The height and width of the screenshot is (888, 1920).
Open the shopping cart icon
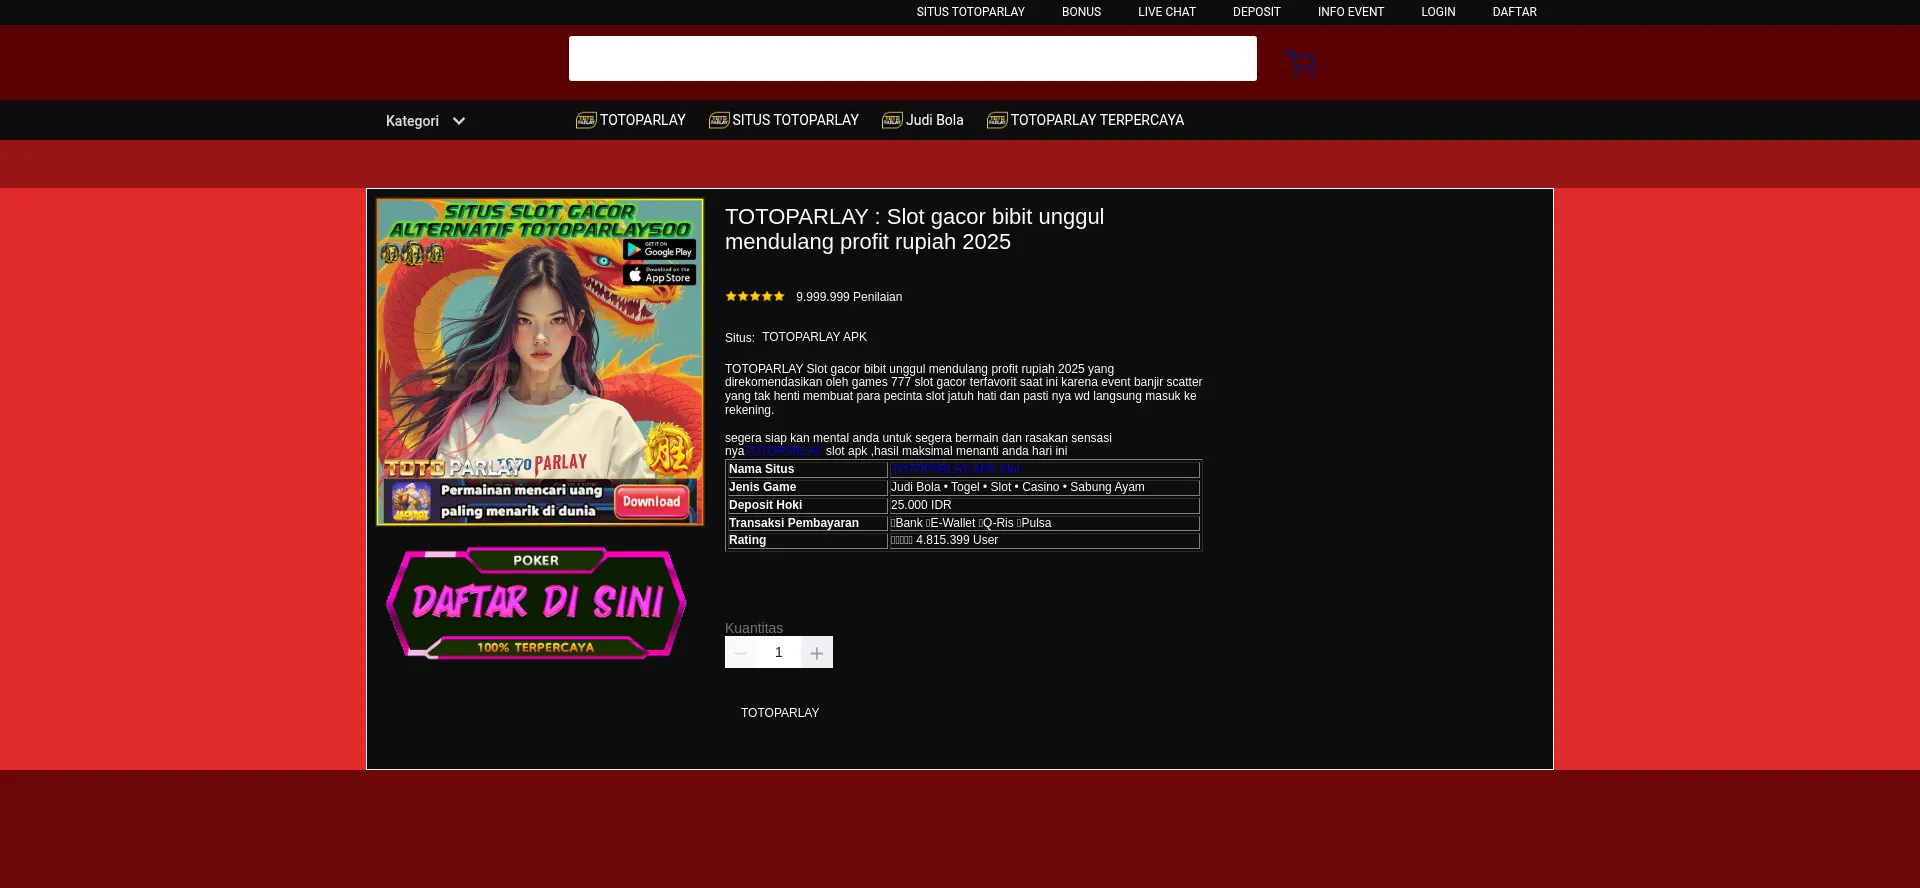[x=1301, y=63]
